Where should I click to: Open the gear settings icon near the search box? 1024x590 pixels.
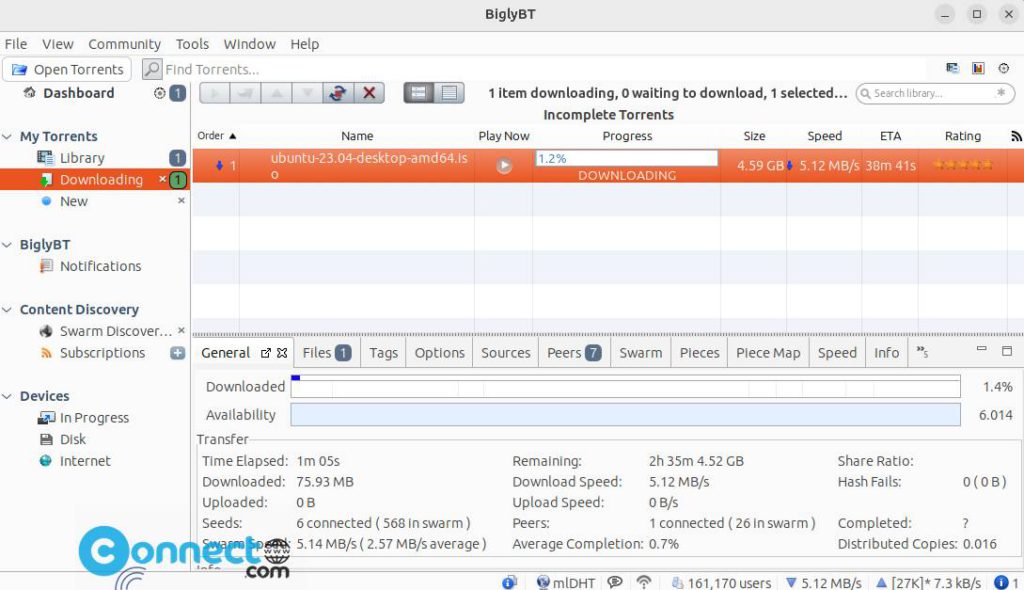[1005, 69]
